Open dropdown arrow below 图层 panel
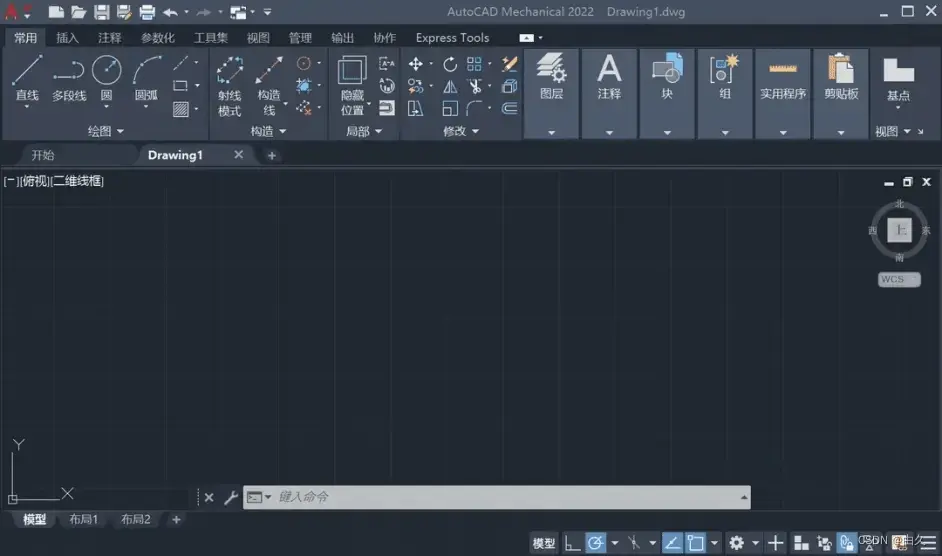942x556 pixels. pos(551,132)
